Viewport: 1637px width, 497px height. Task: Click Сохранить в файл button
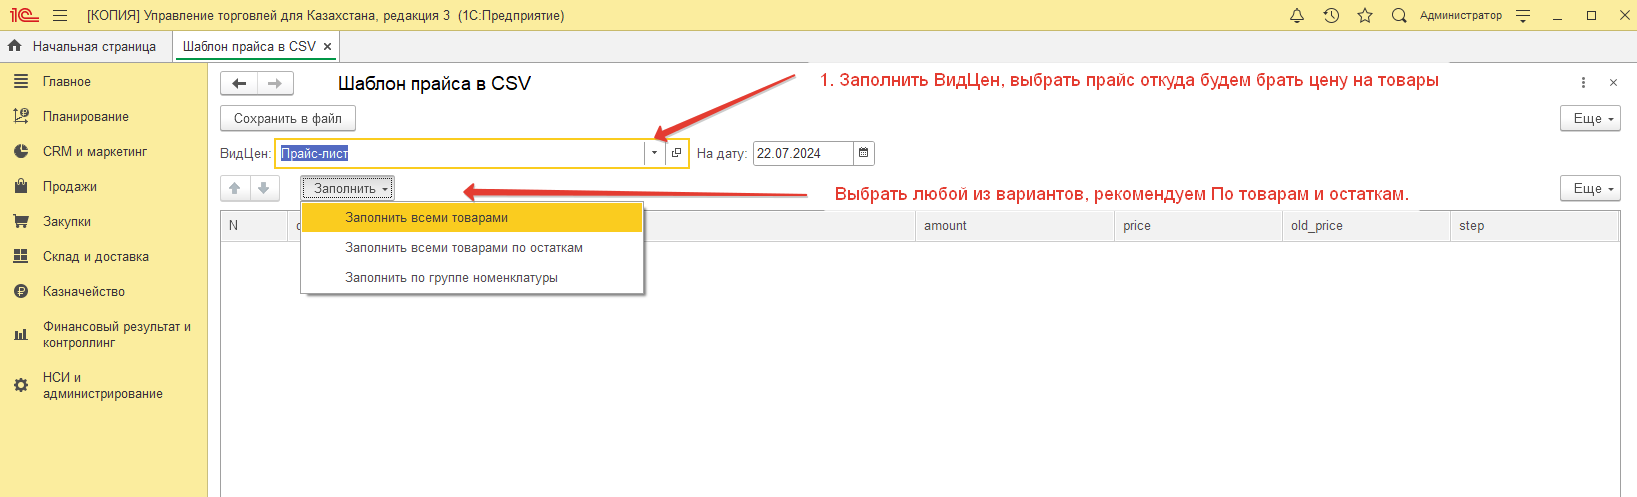click(288, 118)
